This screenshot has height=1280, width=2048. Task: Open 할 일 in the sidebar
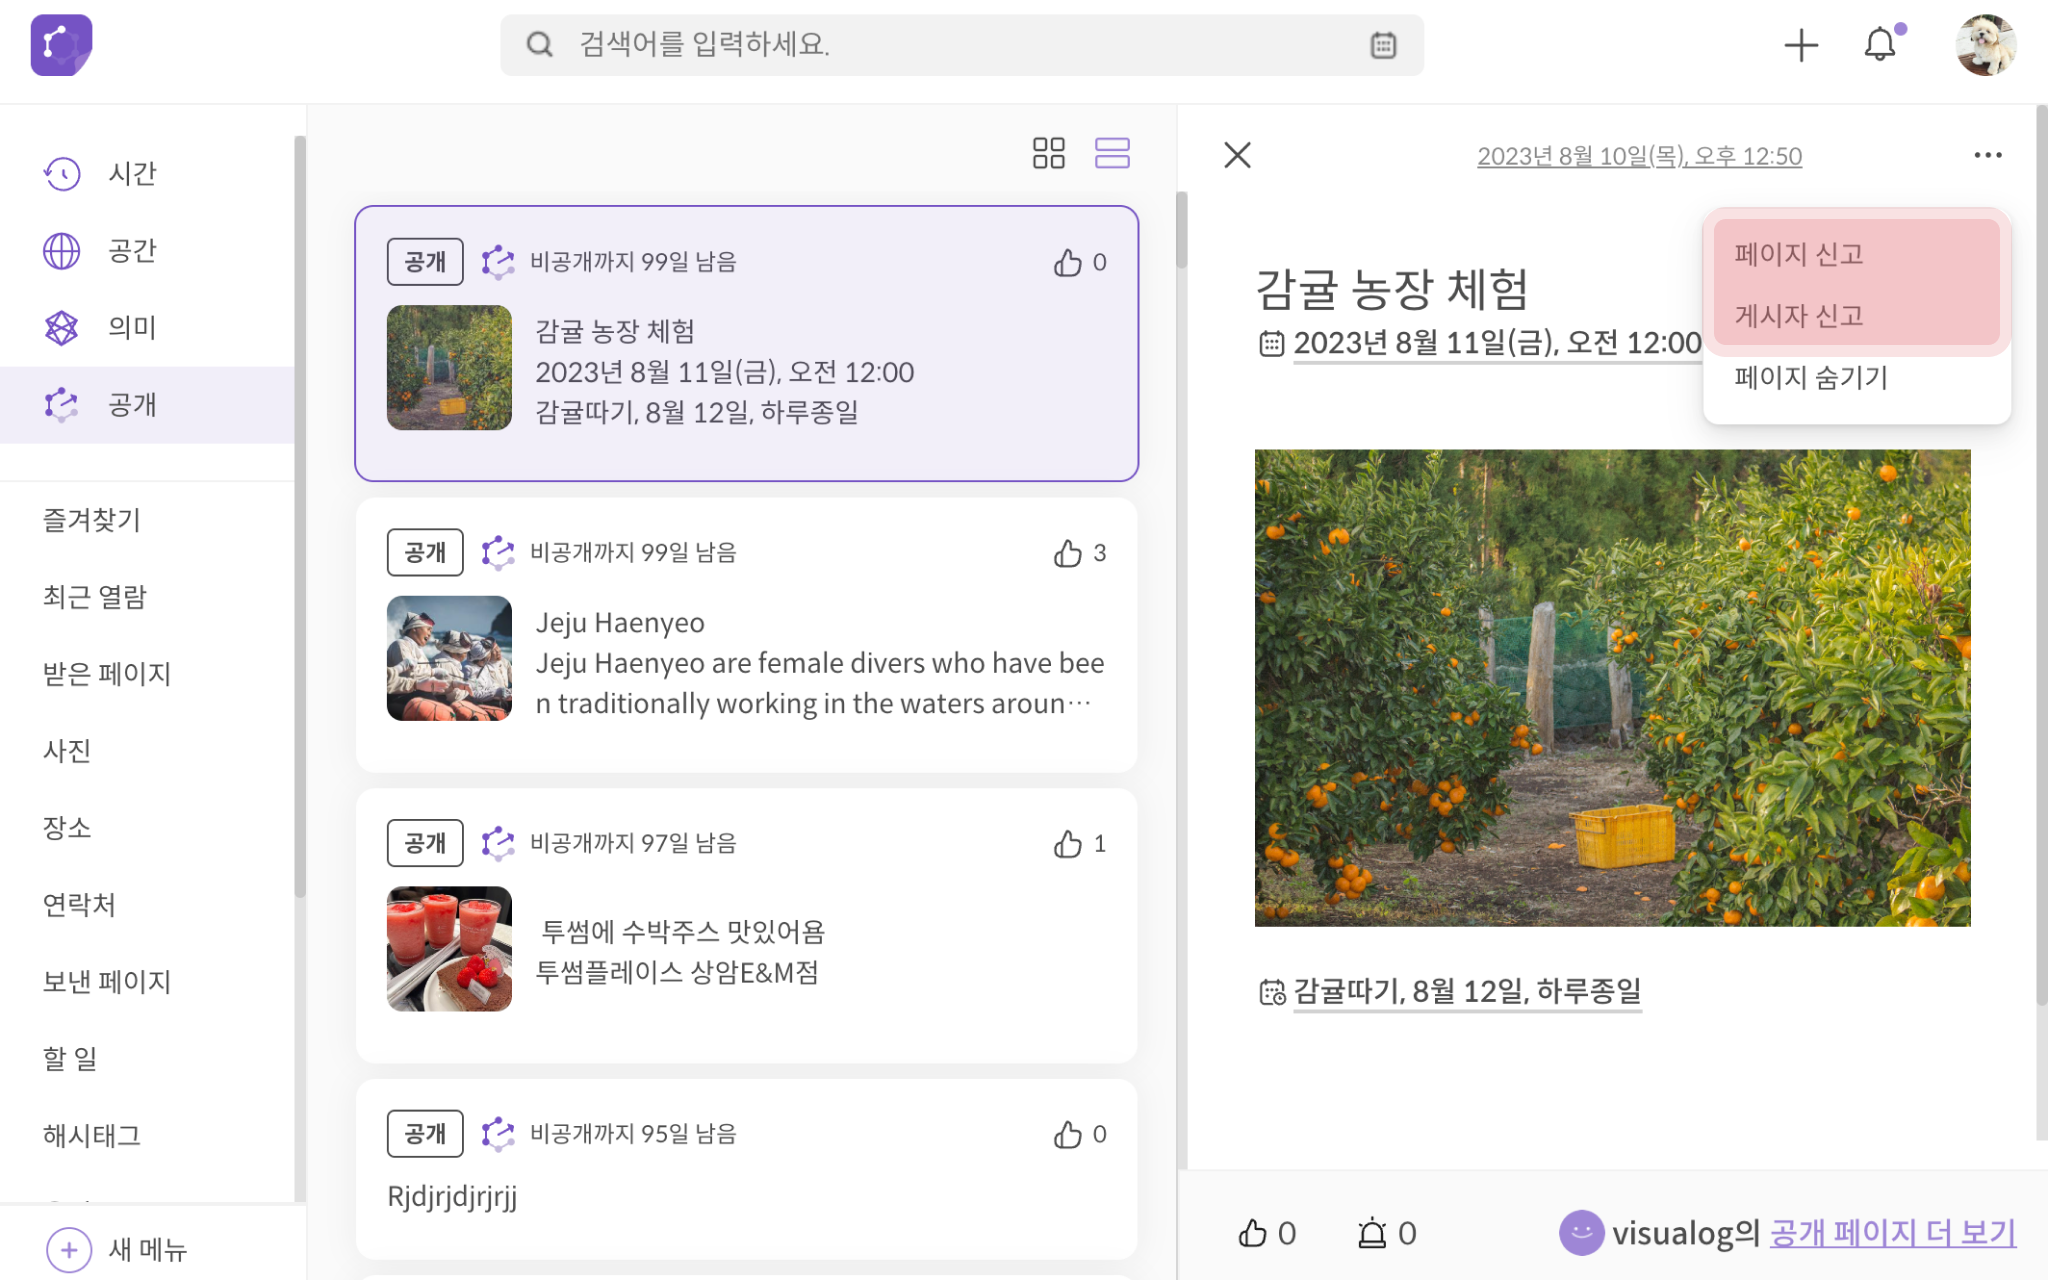[x=70, y=1059]
